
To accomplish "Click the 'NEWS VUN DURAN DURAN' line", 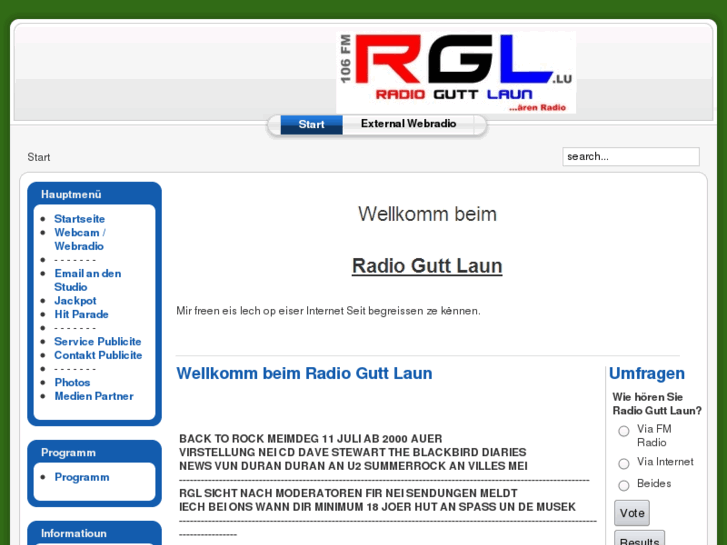I will click(353, 466).
